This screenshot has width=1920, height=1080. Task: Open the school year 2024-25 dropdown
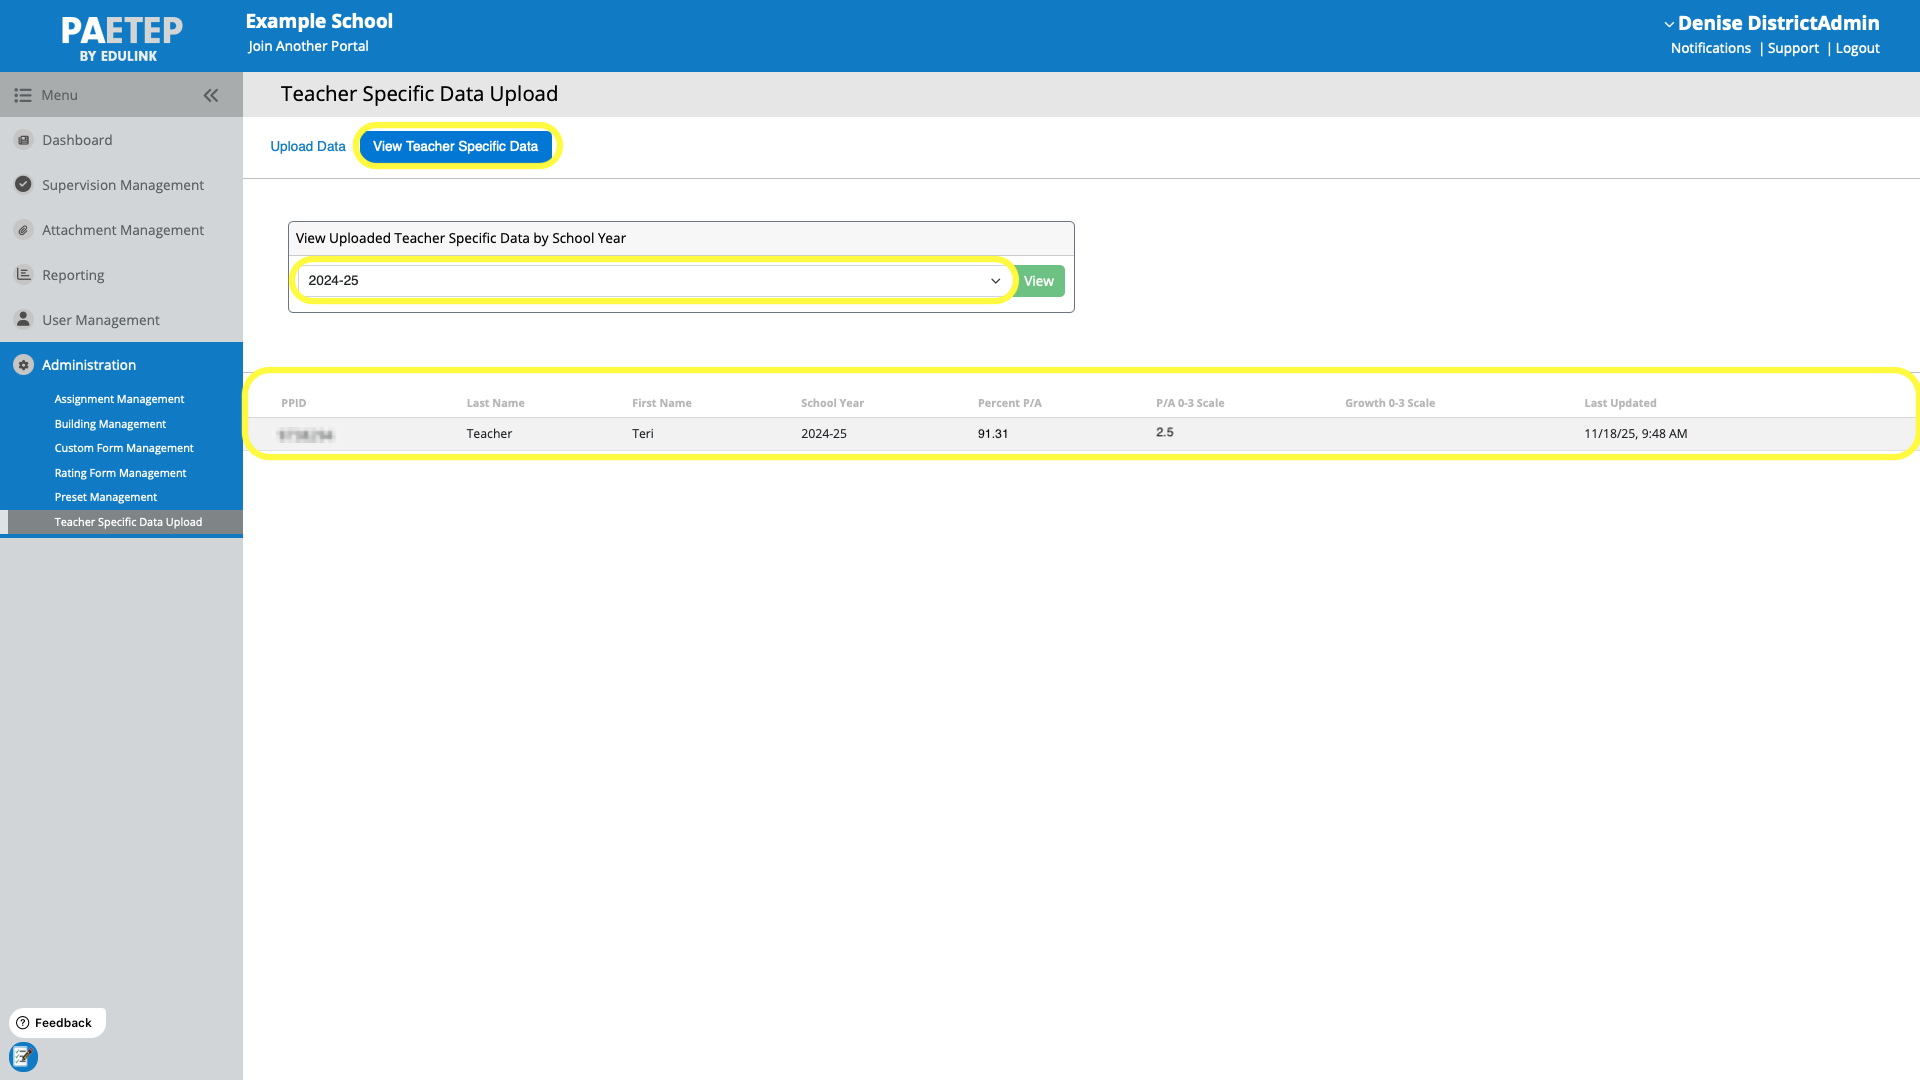(x=655, y=281)
